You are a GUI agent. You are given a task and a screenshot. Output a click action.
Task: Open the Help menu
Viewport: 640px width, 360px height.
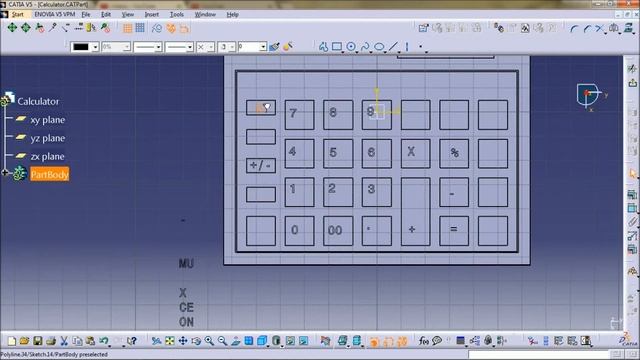tap(232, 14)
